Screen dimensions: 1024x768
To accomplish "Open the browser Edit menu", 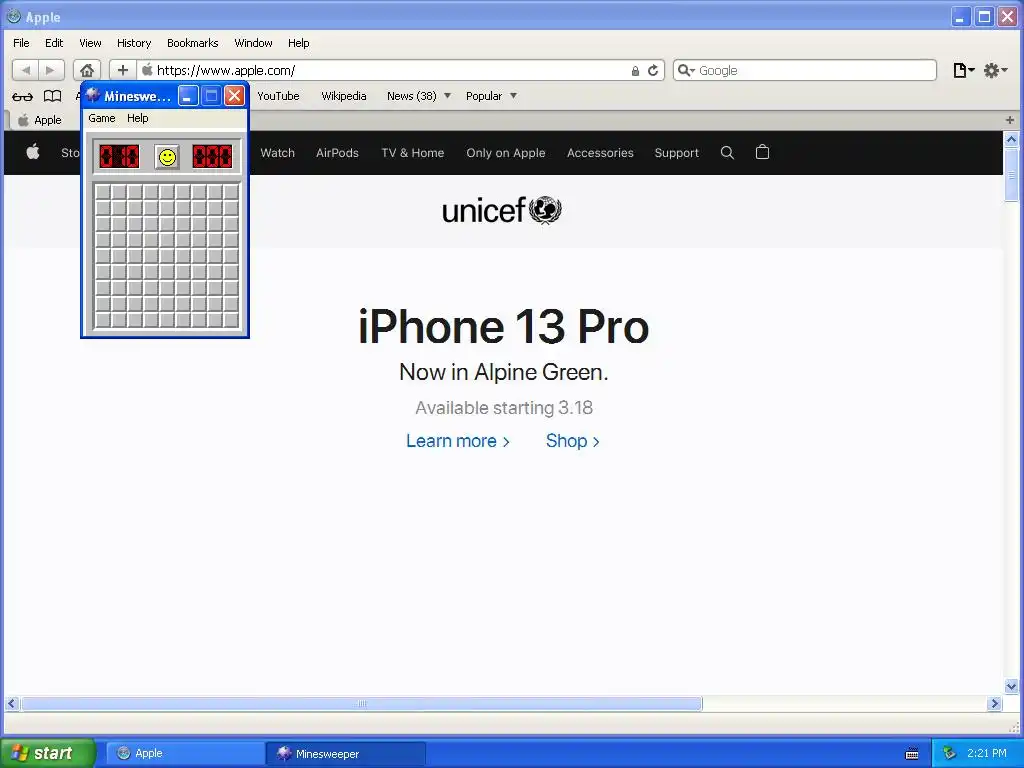I will (54, 43).
